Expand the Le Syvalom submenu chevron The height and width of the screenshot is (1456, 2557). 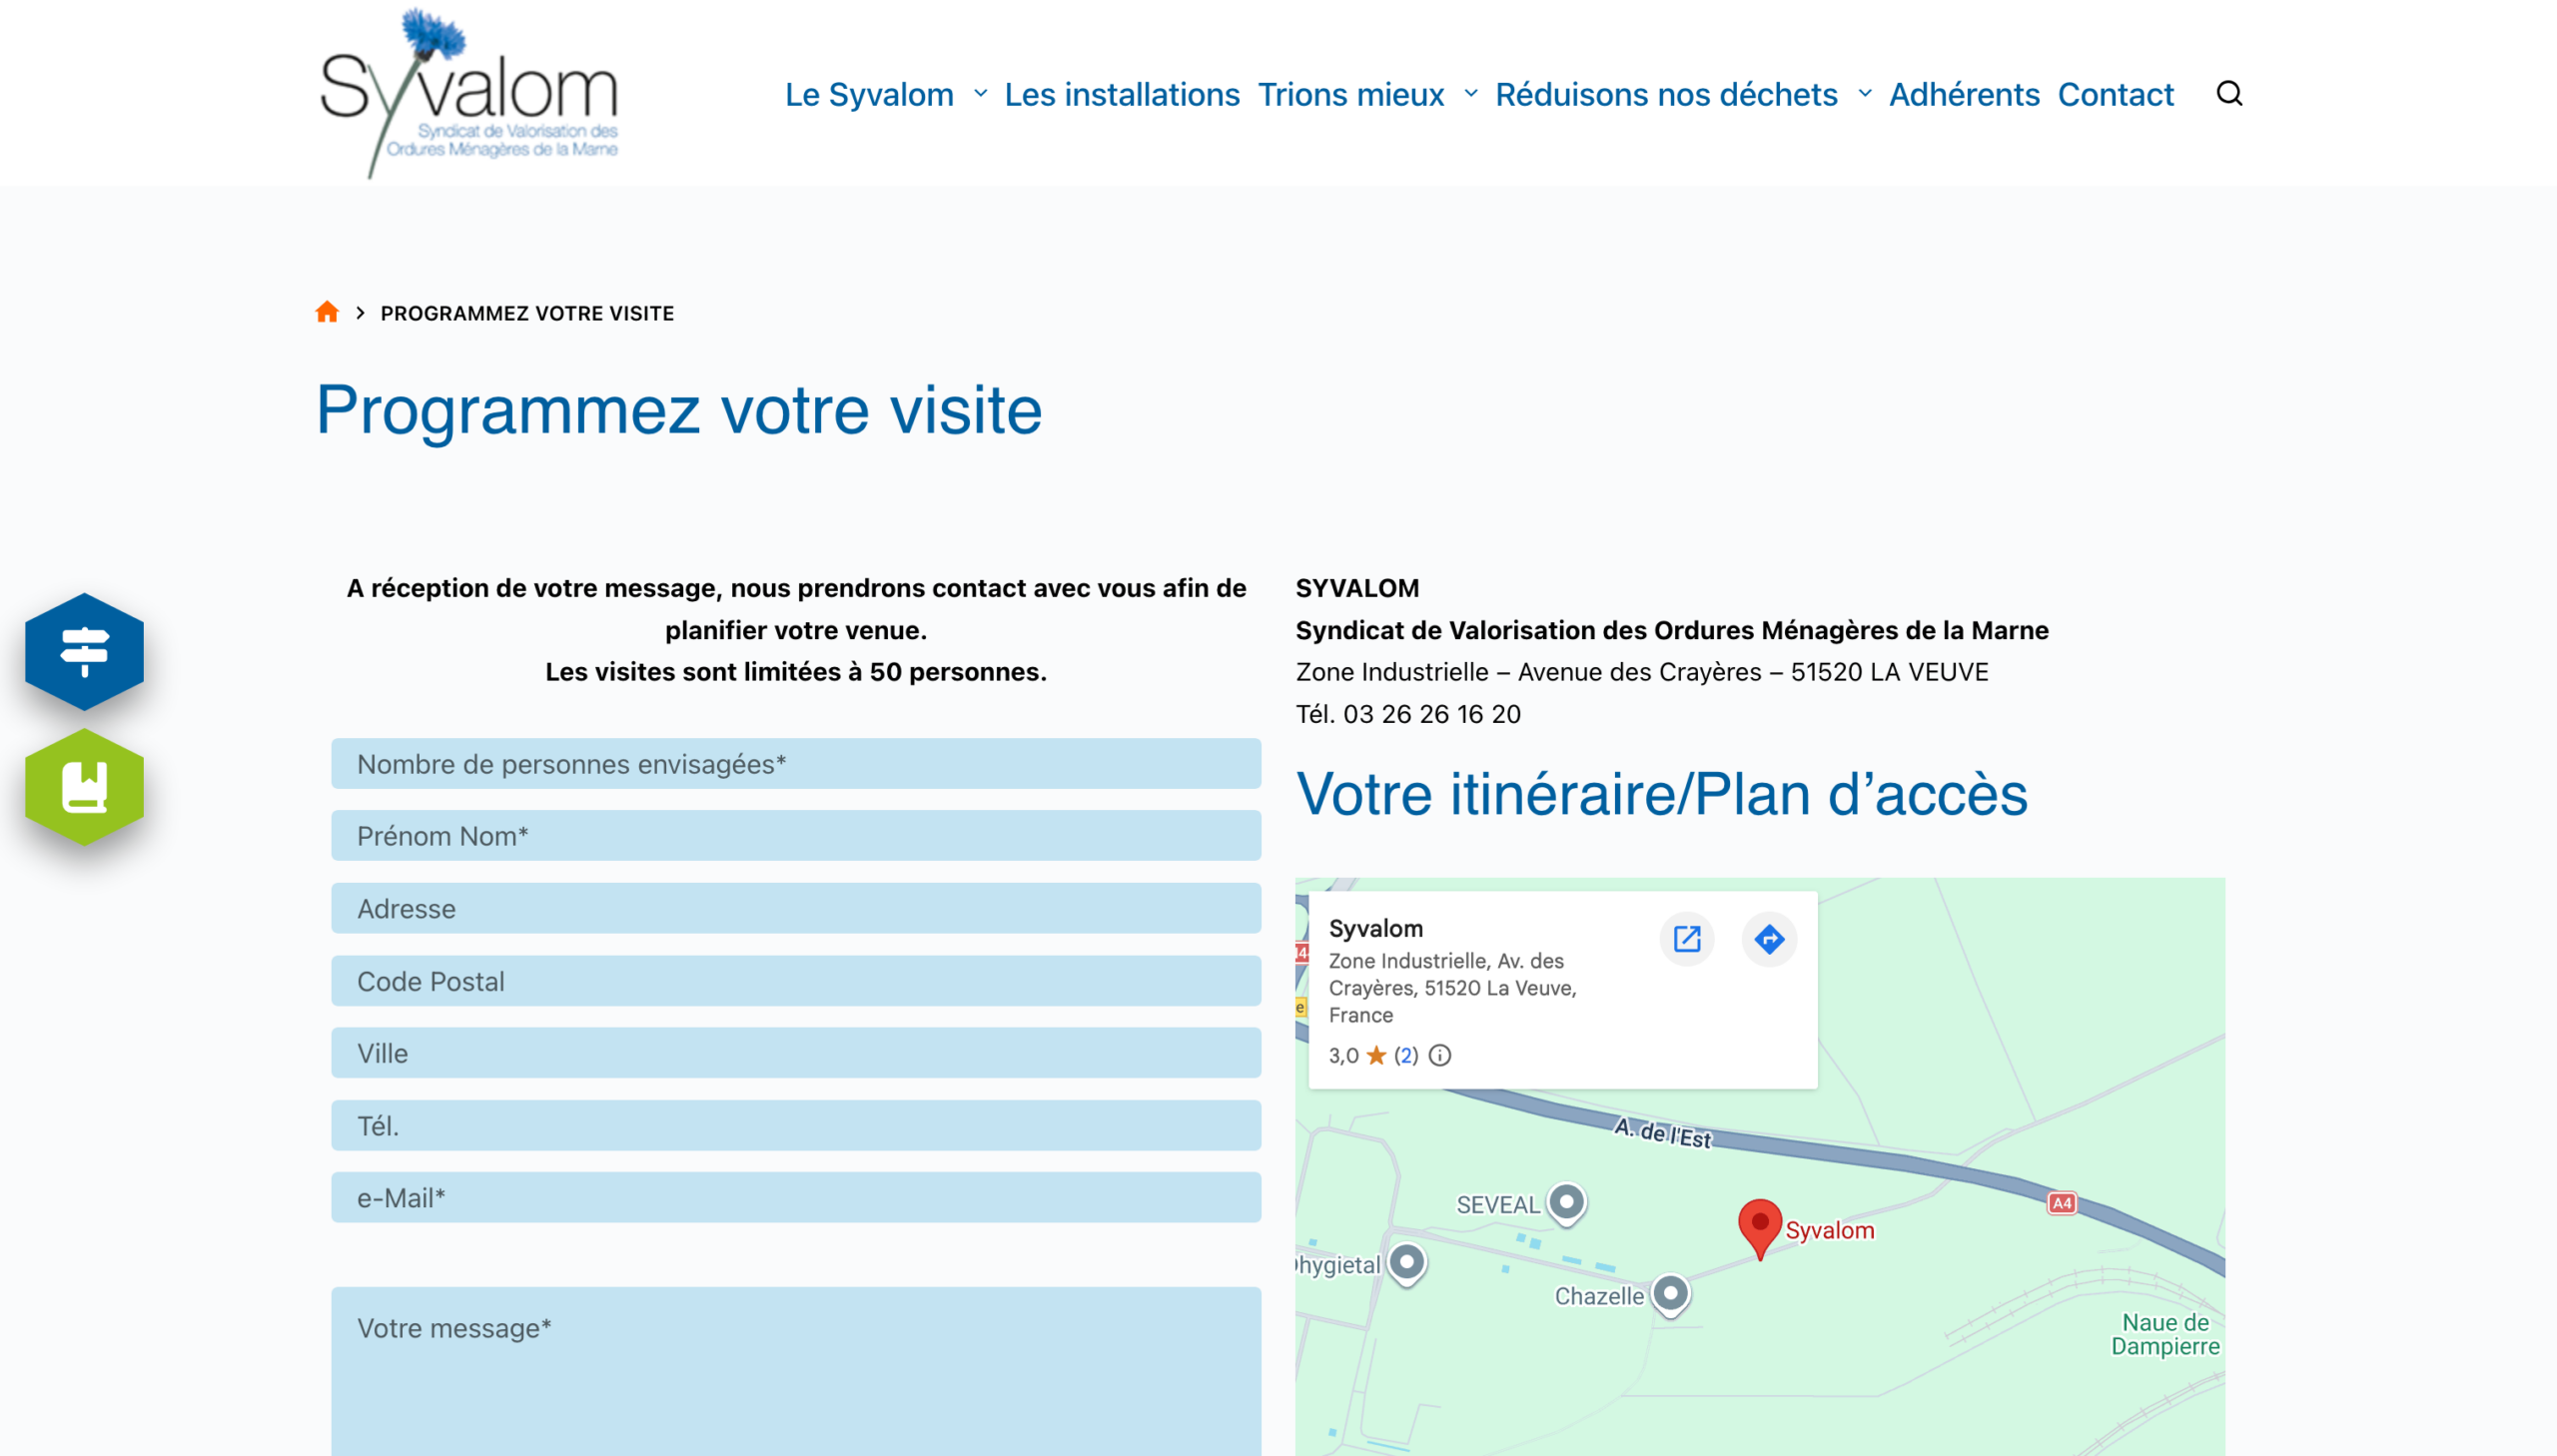point(980,94)
